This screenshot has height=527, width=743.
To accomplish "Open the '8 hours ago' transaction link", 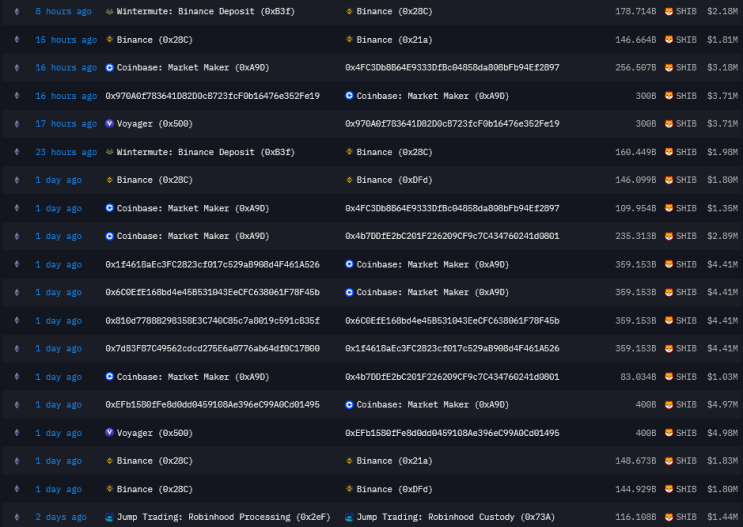I will [x=63, y=11].
